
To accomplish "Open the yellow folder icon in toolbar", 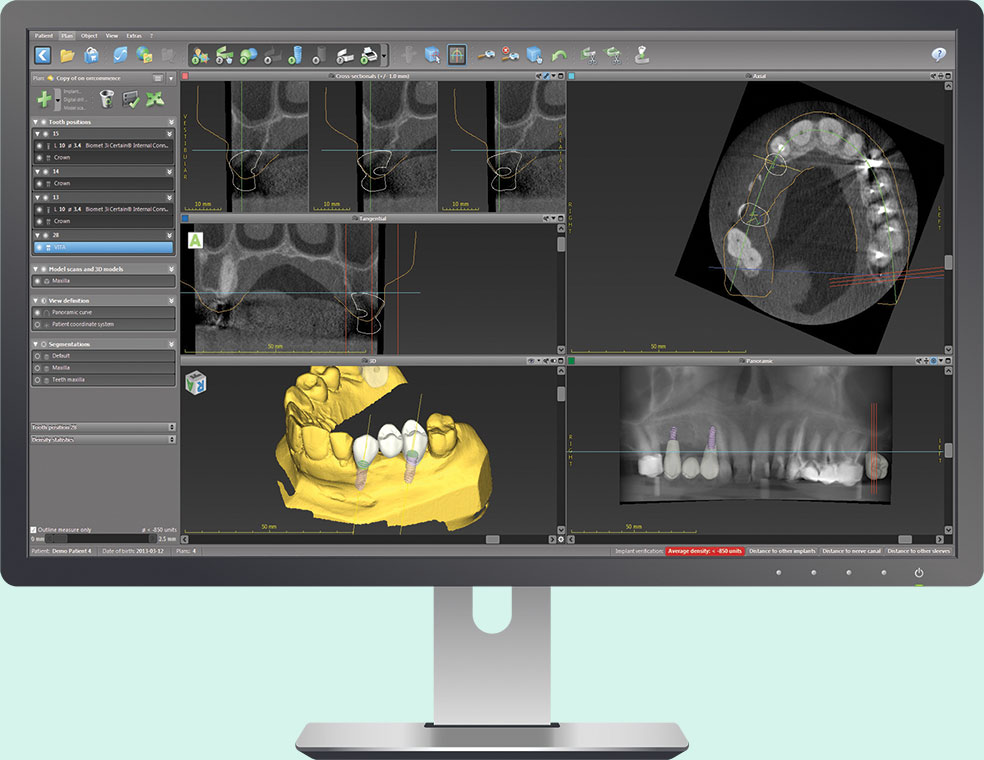I will coord(68,55).
